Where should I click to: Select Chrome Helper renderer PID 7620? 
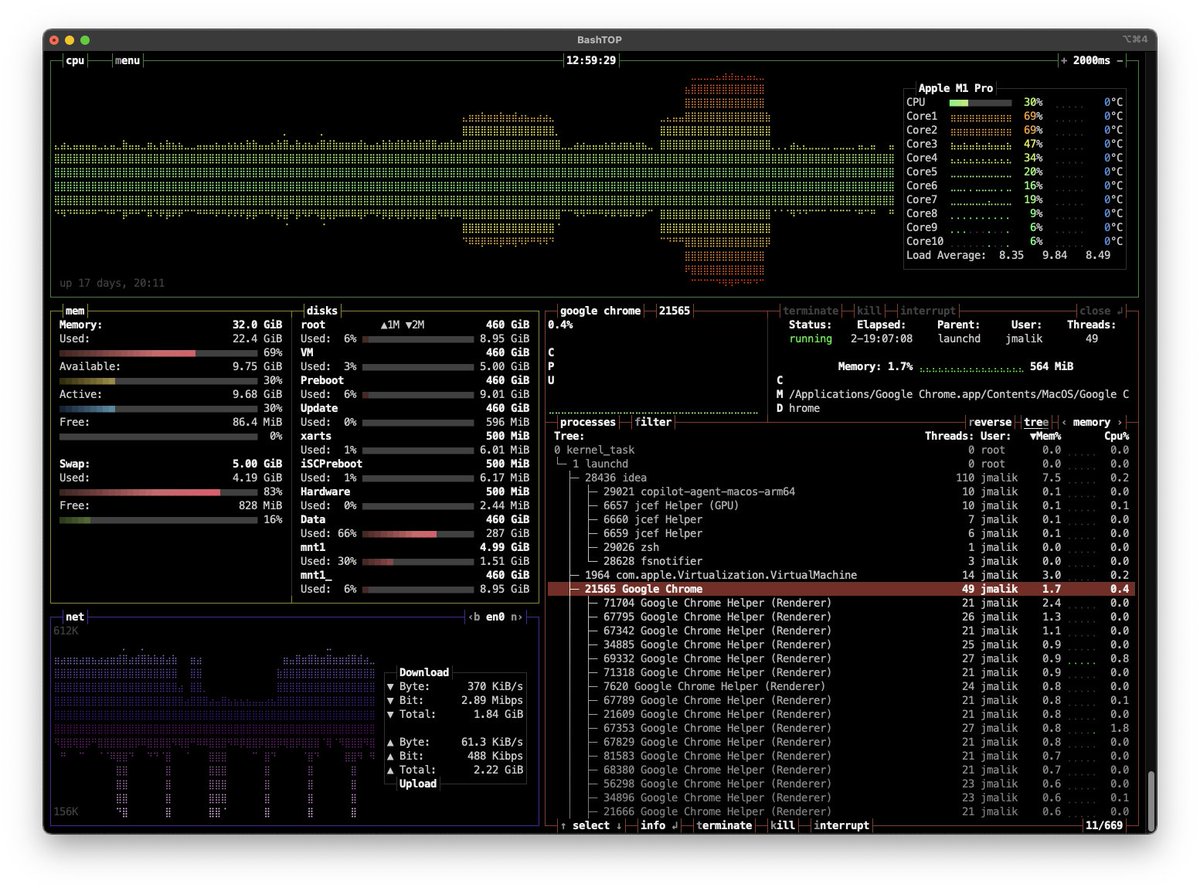tap(840, 687)
